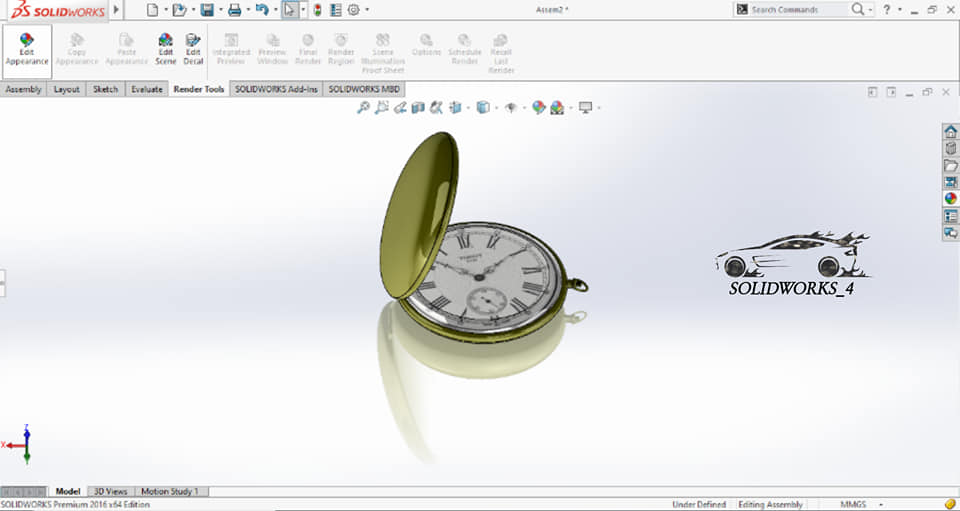The width and height of the screenshot is (960, 511).
Task: Open the Edit Scene tool
Action: (165, 49)
